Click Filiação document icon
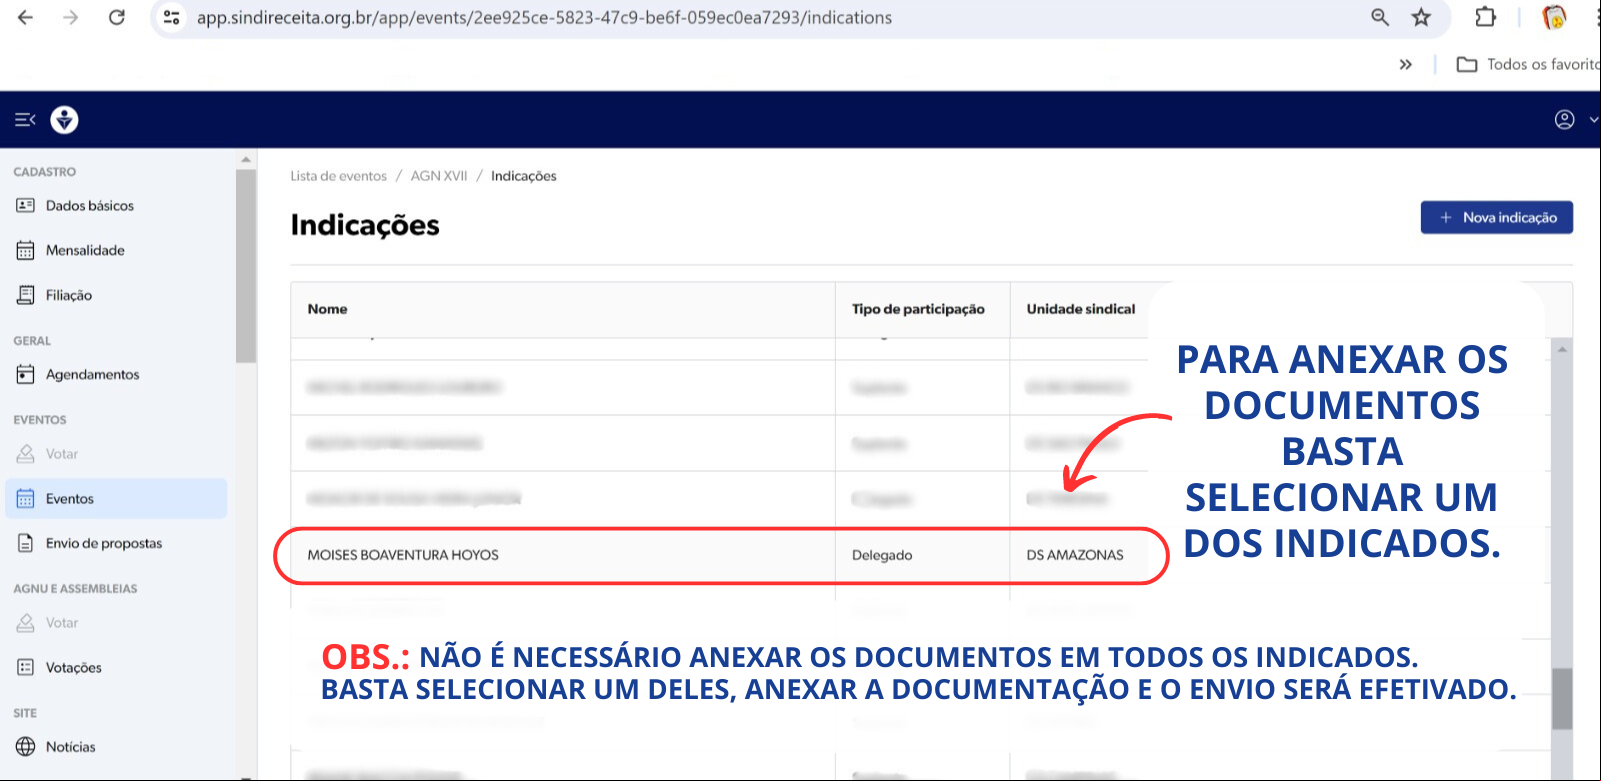The height and width of the screenshot is (781, 1601). (x=26, y=295)
